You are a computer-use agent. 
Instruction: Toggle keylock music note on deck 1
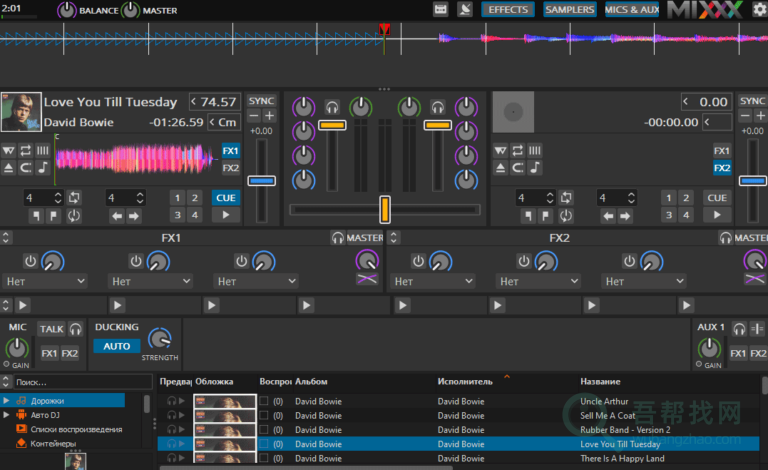click(x=43, y=168)
